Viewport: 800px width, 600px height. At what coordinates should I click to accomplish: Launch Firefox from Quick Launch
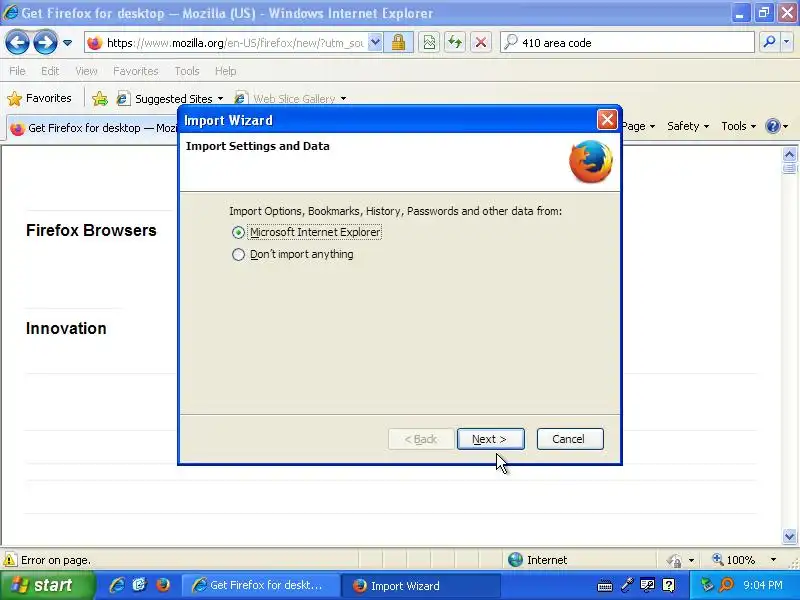pyautogui.click(x=162, y=585)
